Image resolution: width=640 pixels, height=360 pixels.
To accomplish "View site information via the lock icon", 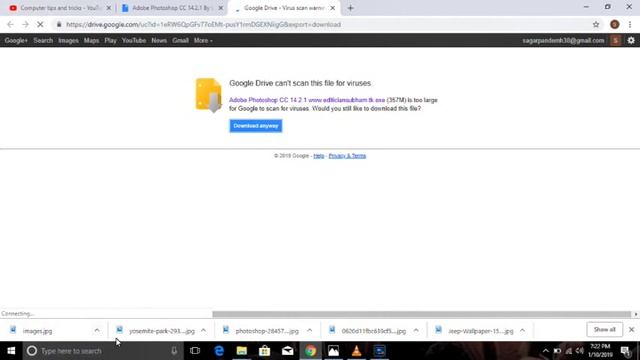I will (x=59, y=24).
